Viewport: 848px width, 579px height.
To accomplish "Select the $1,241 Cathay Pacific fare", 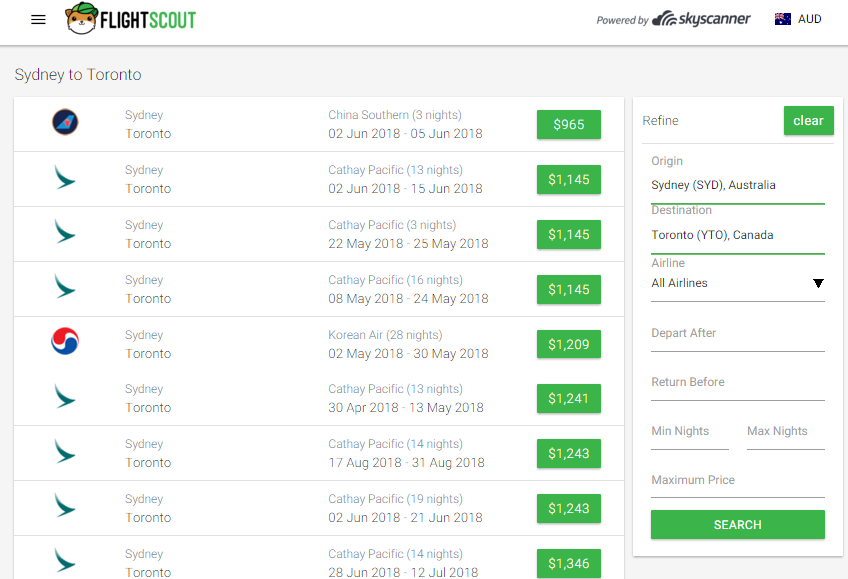I will point(568,398).
